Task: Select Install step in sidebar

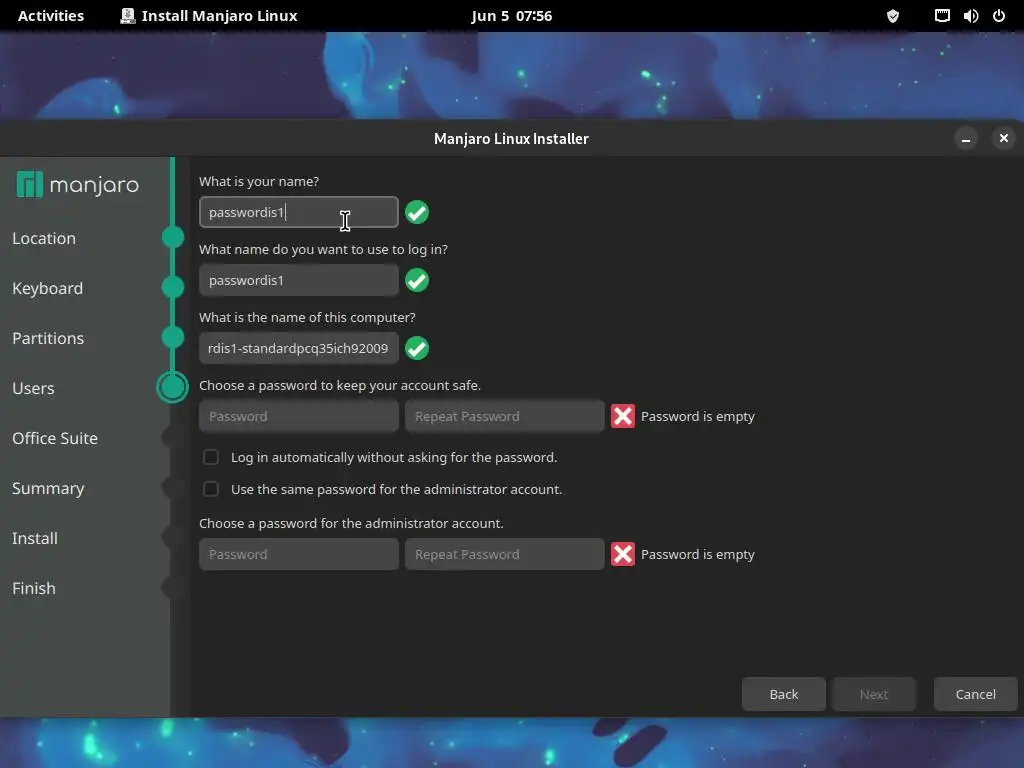Action: (35, 538)
